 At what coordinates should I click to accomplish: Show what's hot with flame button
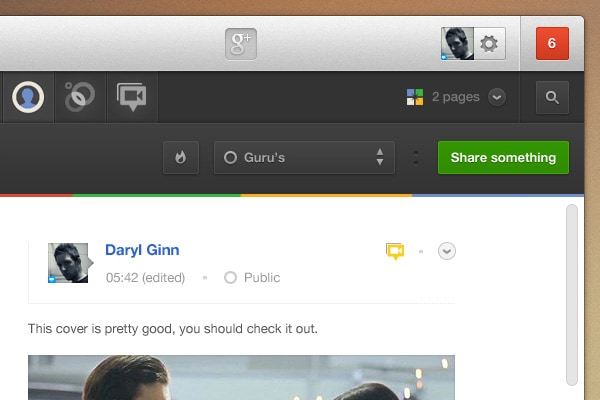pyautogui.click(x=181, y=157)
